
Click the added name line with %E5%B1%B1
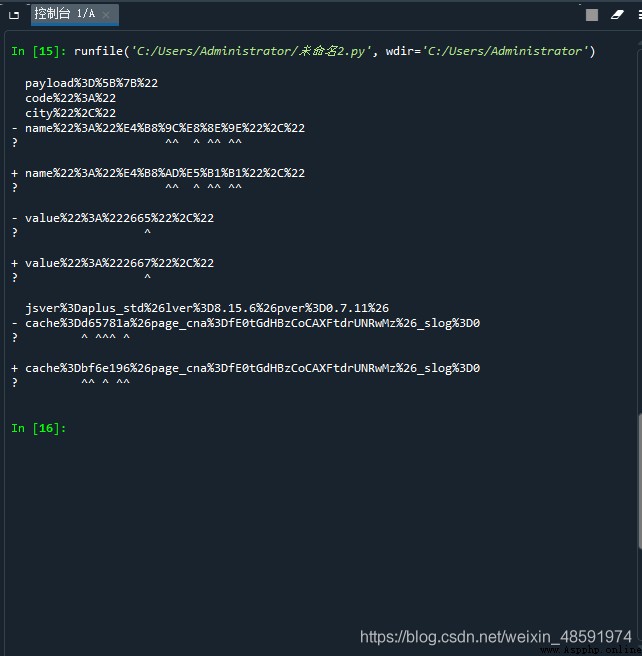(x=158, y=173)
